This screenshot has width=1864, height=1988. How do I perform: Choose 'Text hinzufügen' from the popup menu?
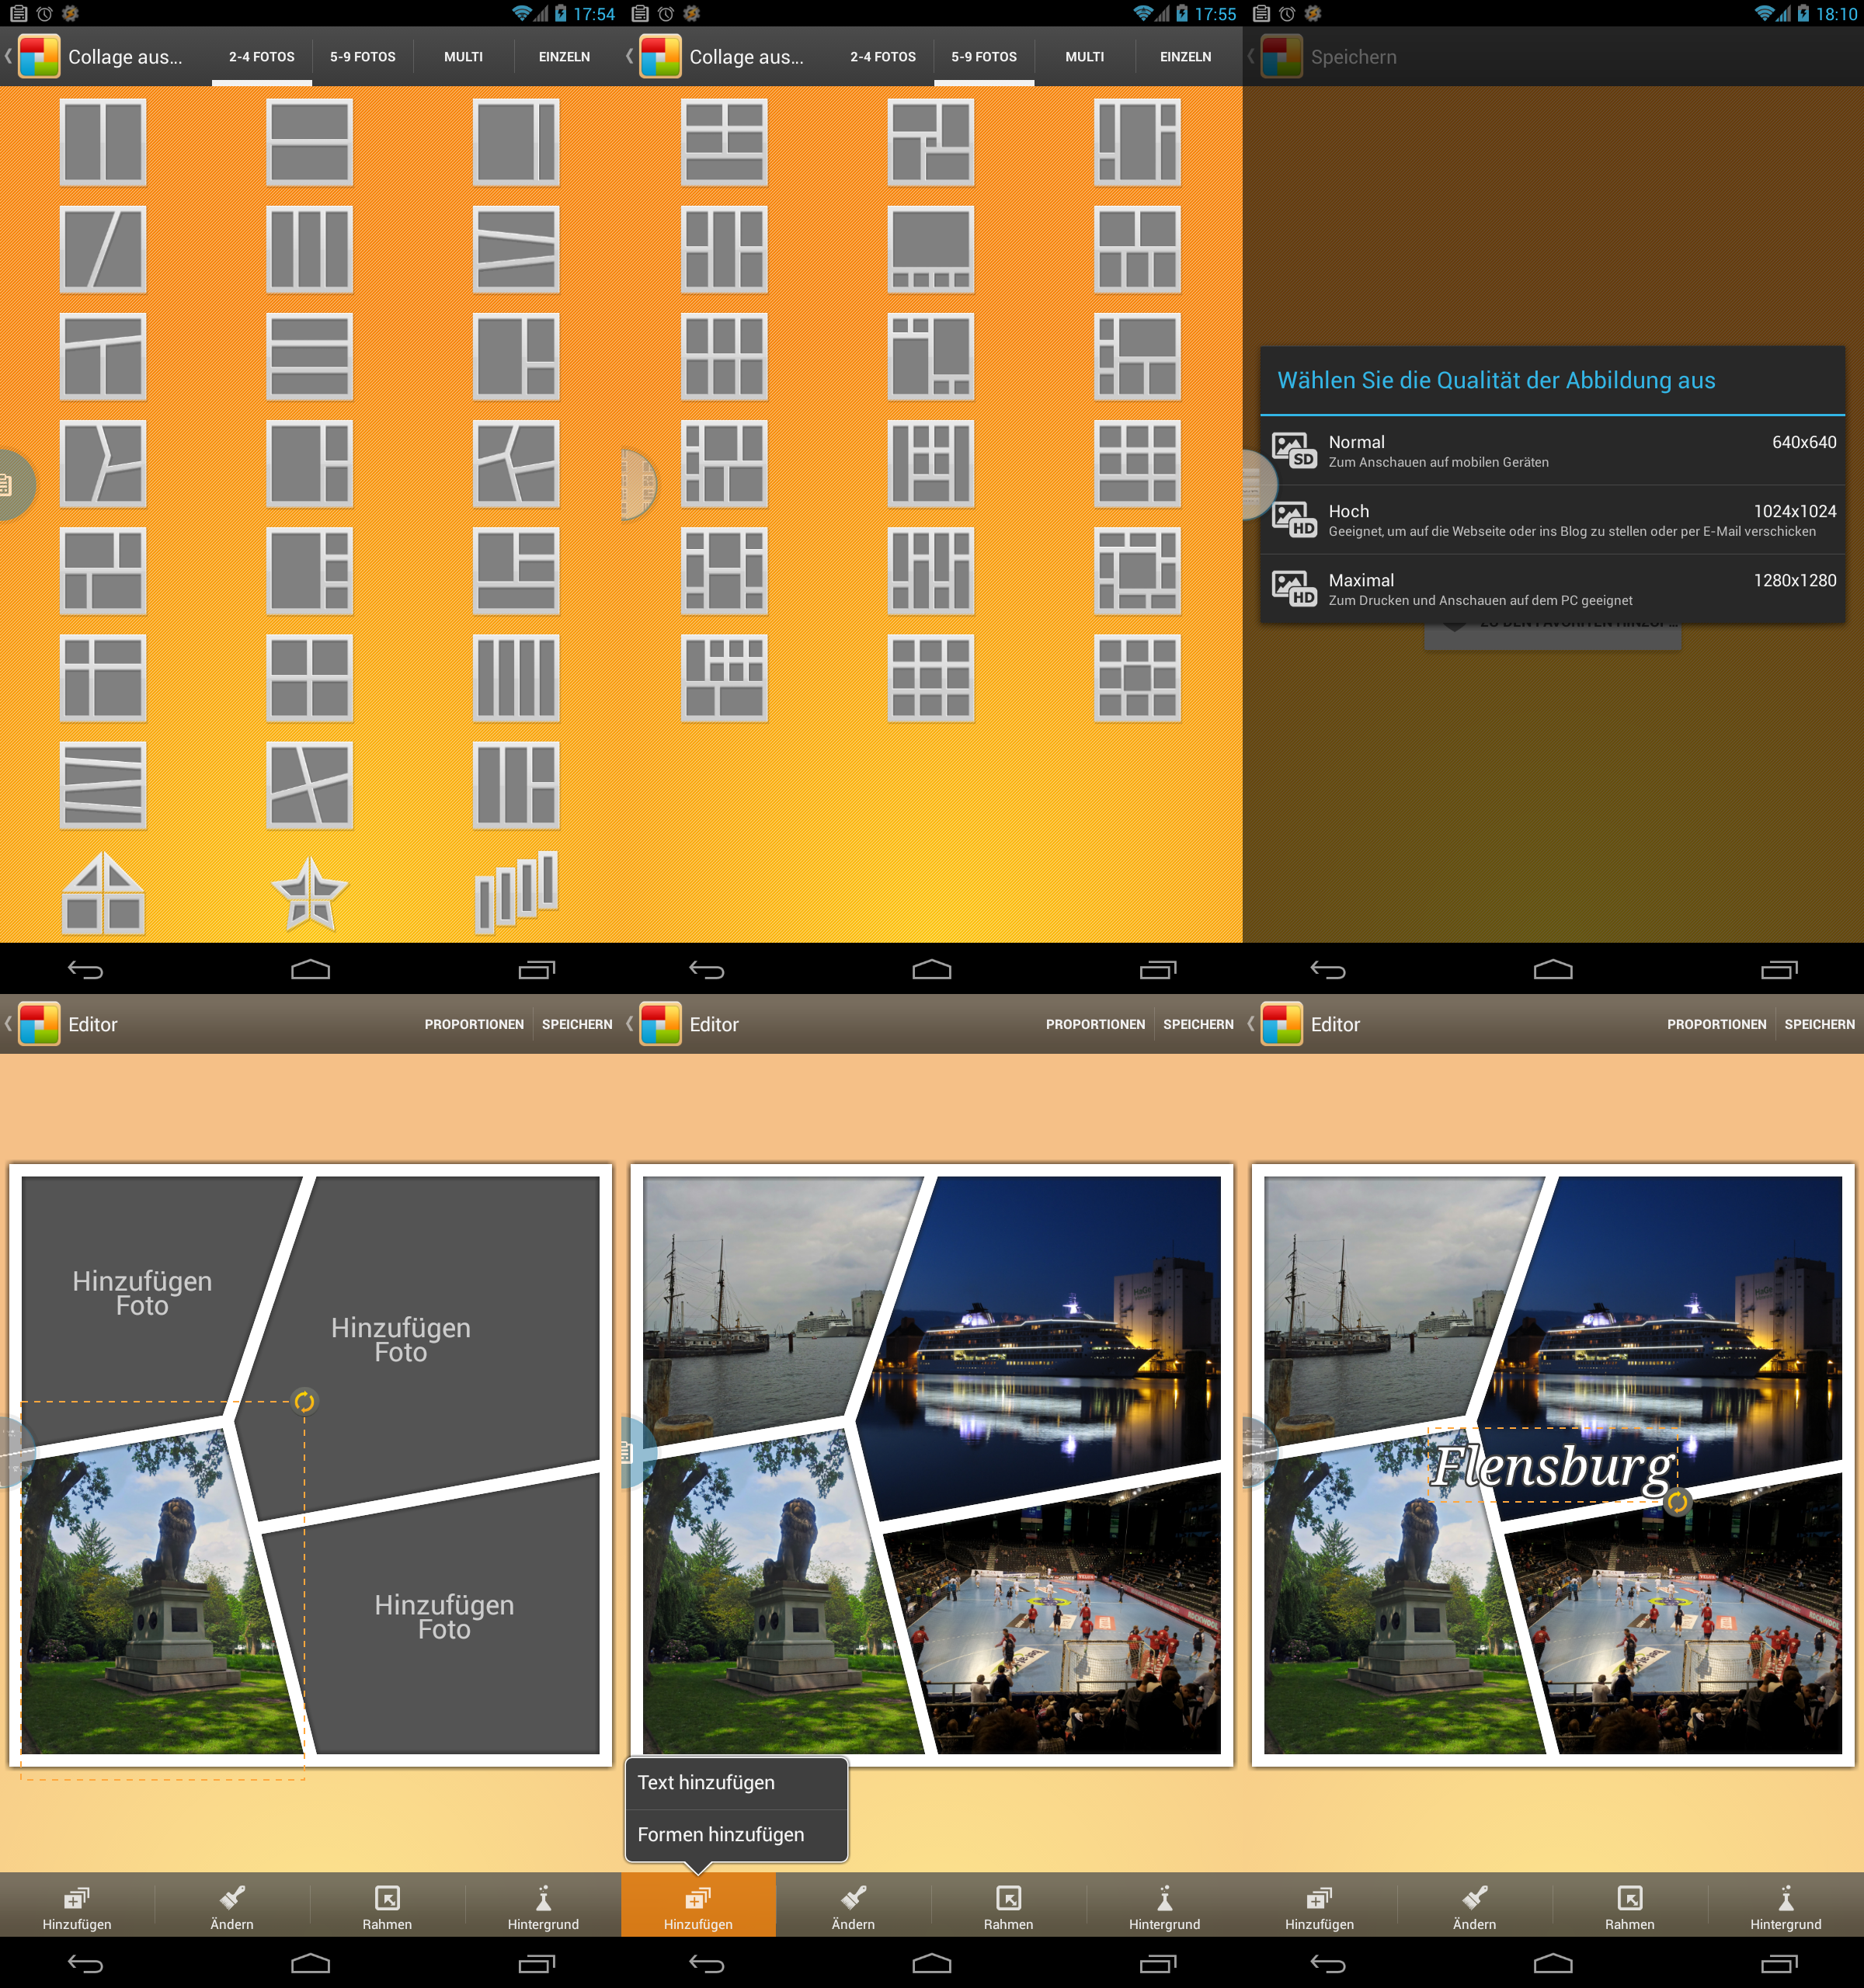point(737,1783)
